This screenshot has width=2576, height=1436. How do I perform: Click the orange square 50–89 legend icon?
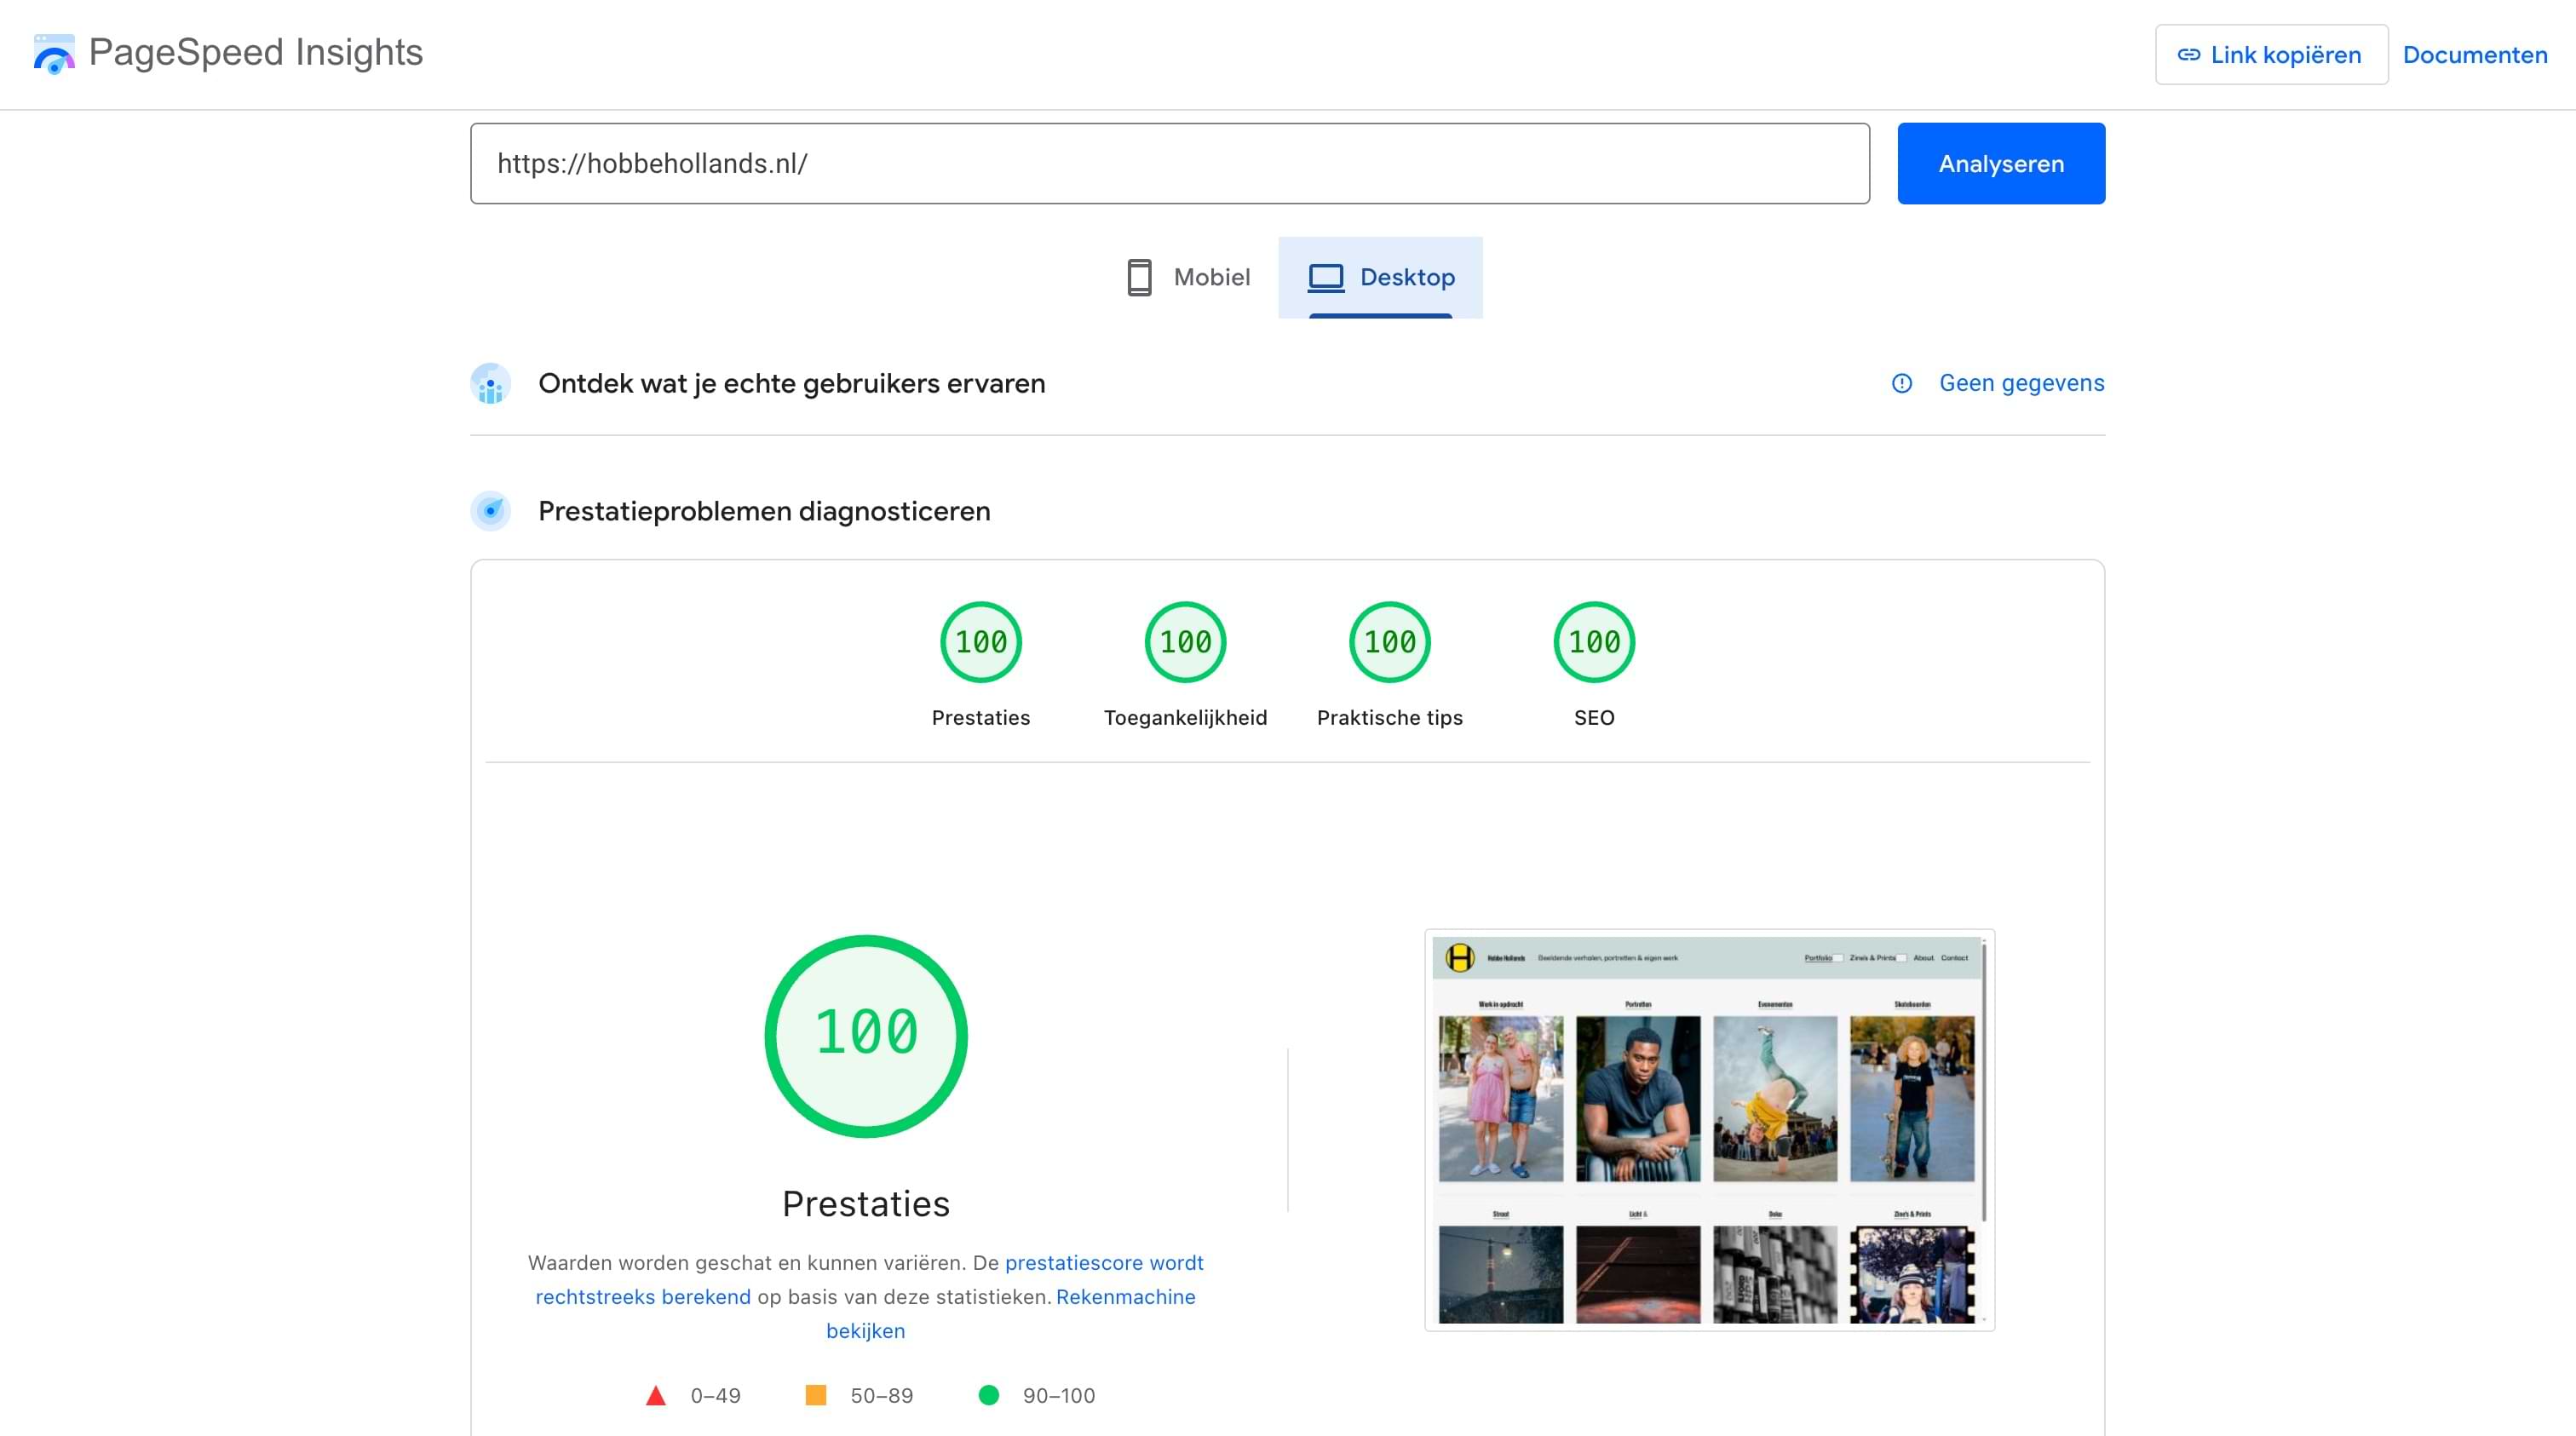[x=816, y=1395]
